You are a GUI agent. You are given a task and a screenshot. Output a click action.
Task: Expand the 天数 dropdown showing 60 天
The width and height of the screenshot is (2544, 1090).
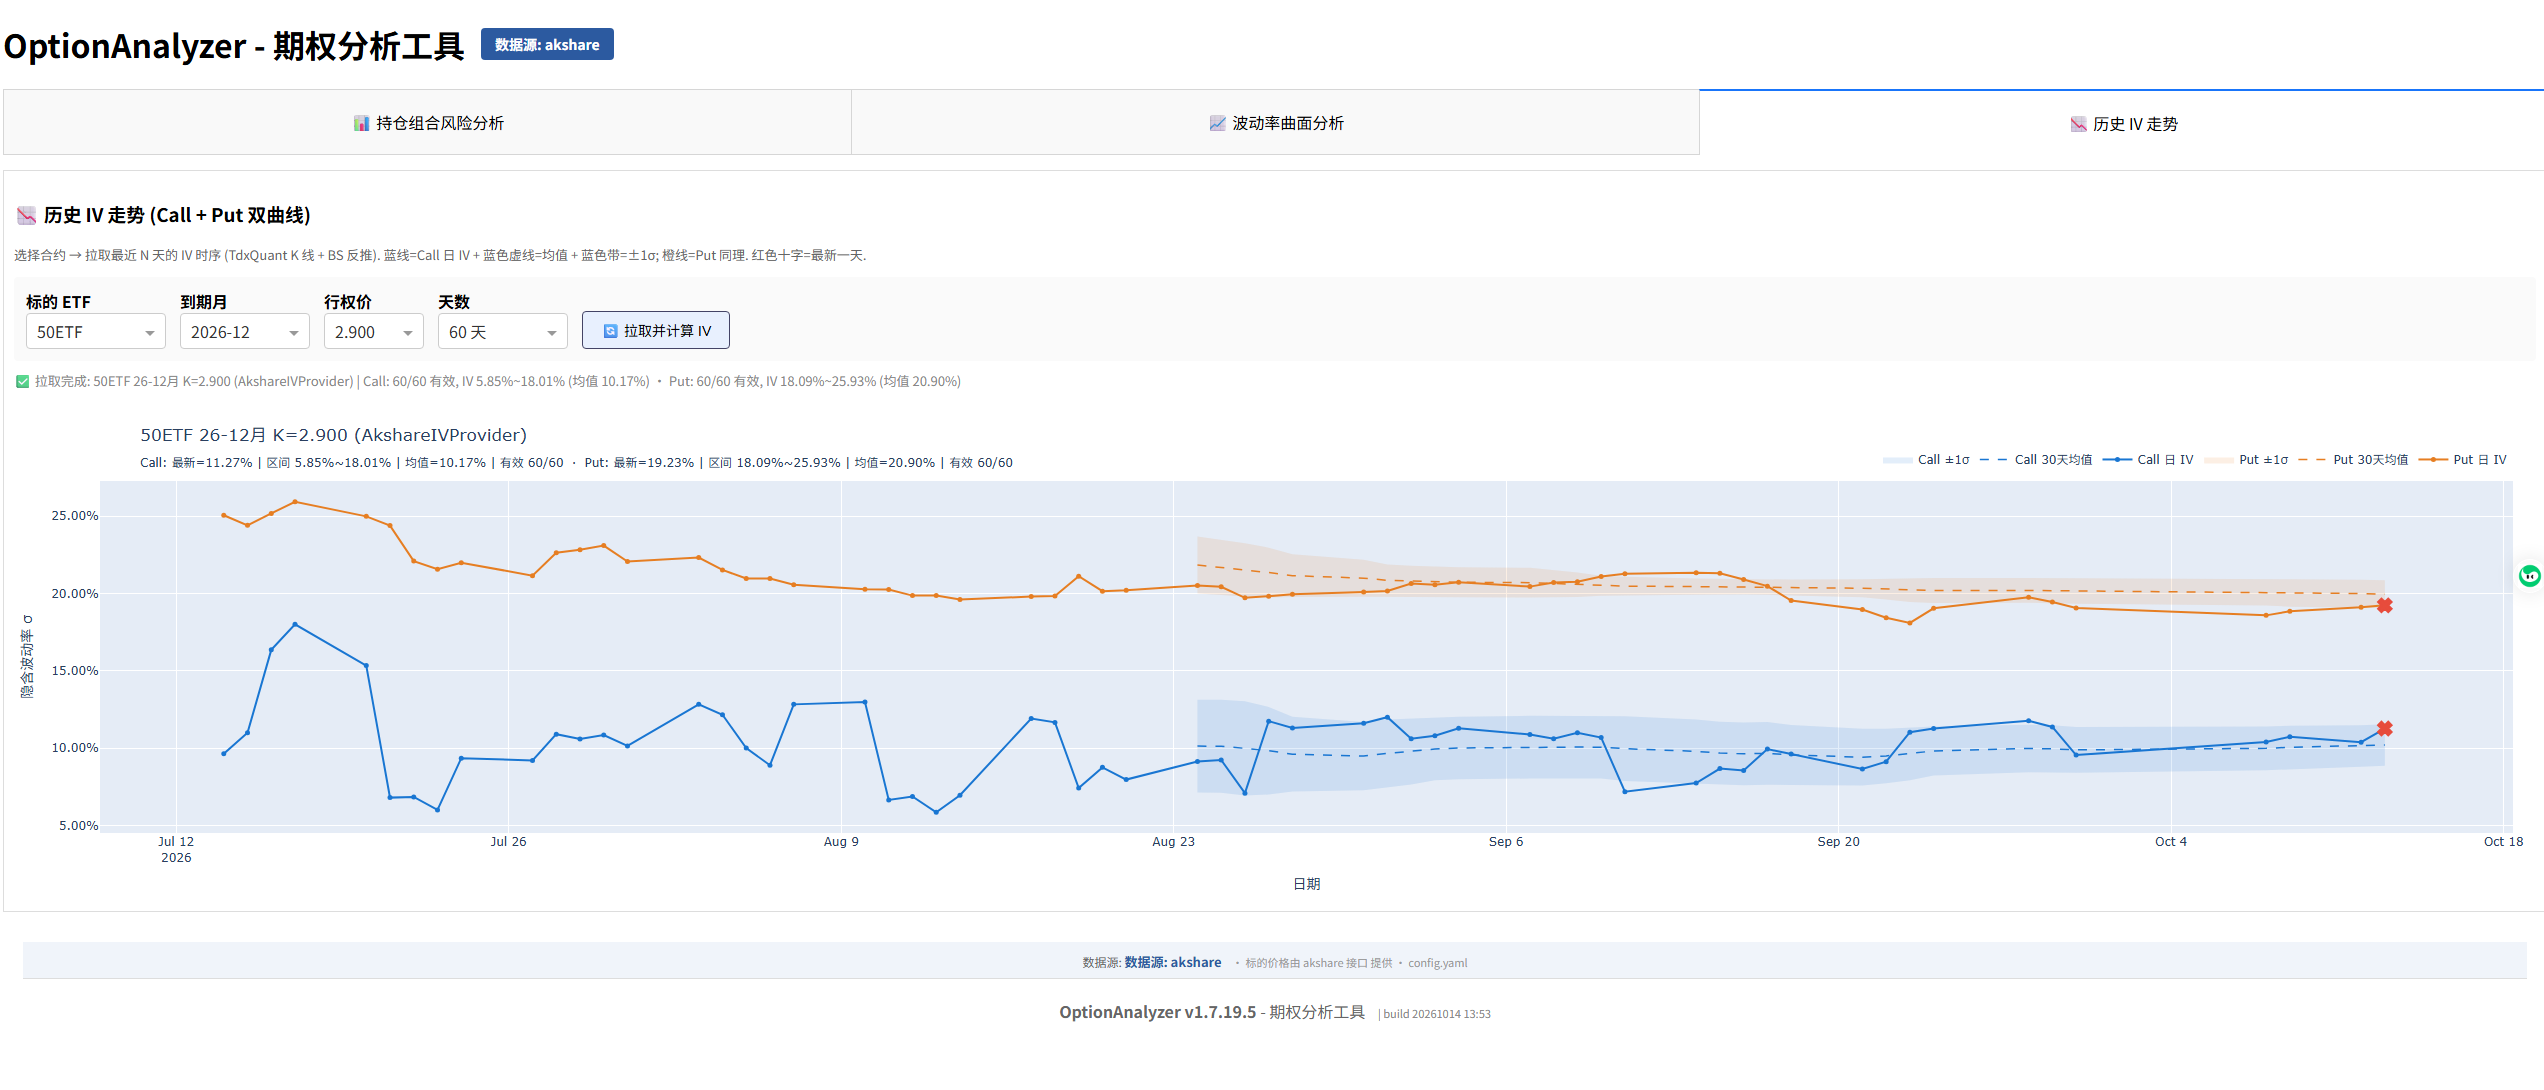(x=503, y=332)
